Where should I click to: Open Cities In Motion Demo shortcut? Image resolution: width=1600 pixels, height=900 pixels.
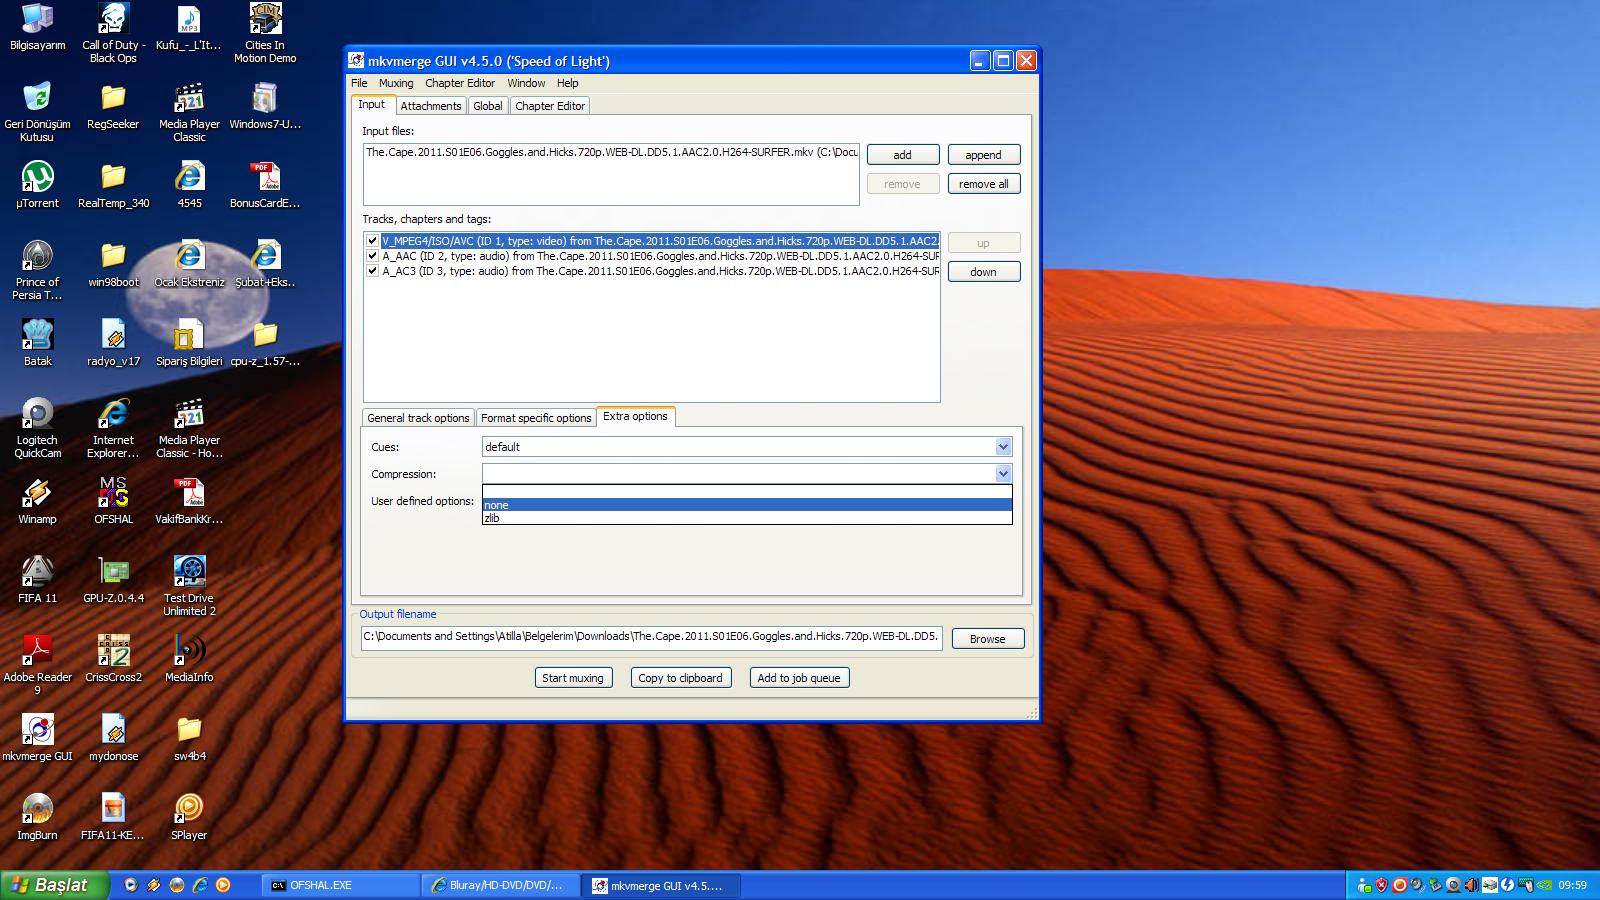265,33
